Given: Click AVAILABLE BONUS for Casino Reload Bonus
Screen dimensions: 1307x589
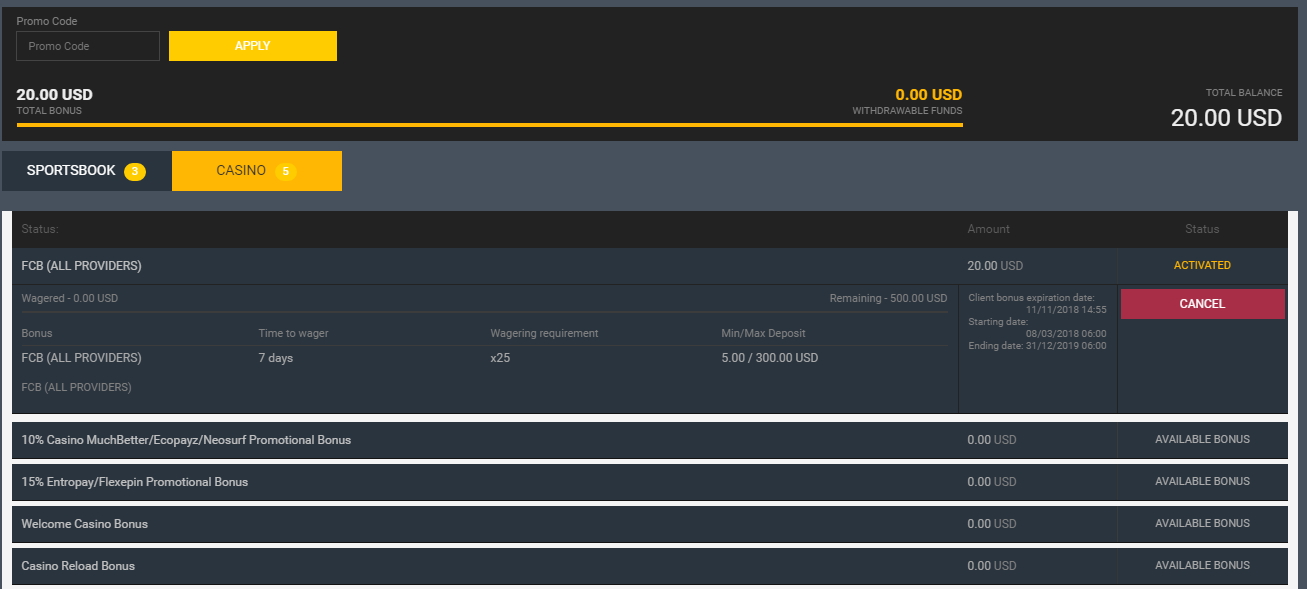Looking at the screenshot, I should coord(1202,566).
